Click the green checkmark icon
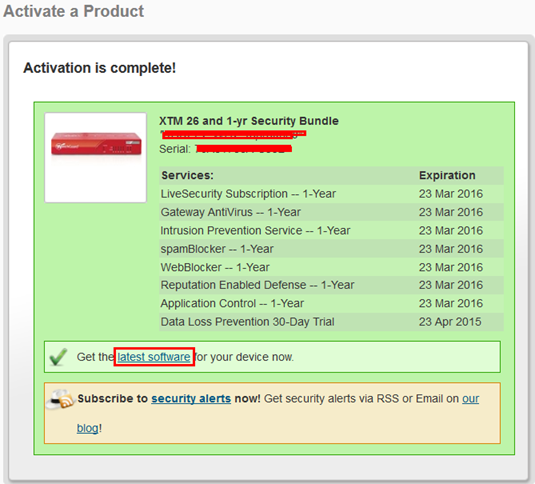Image resolution: width=535 pixels, height=484 pixels. point(58,357)
